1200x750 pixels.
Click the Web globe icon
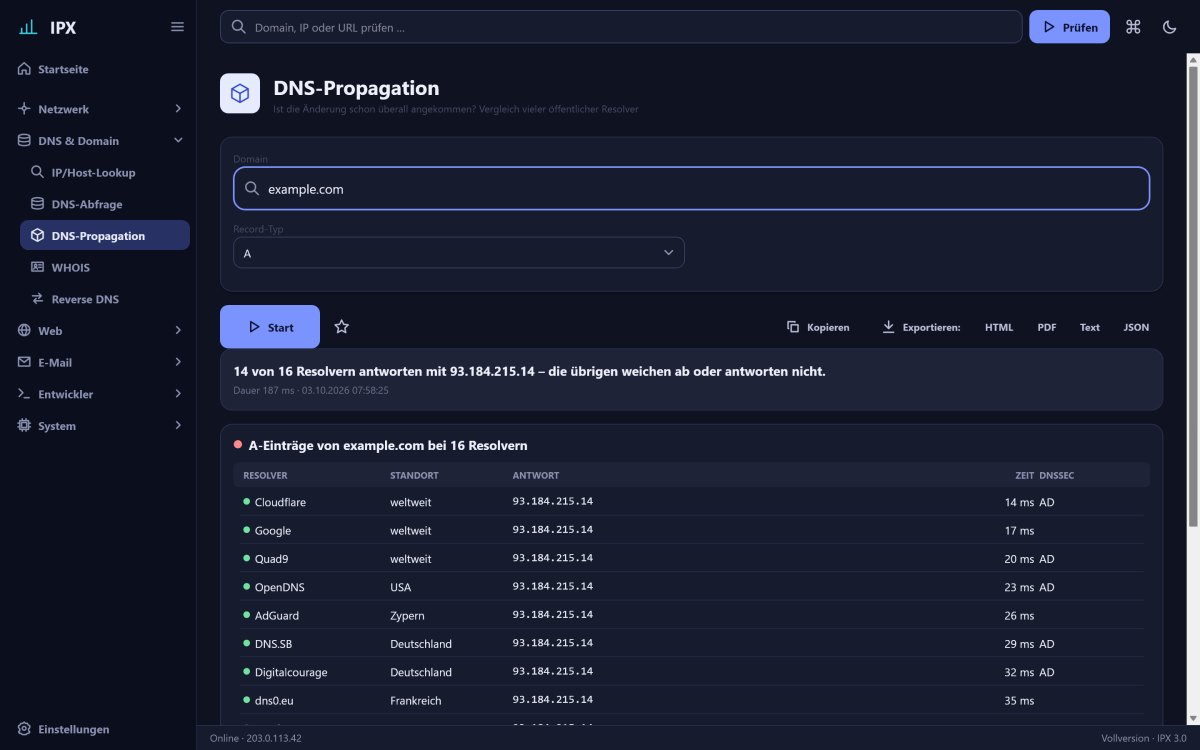coord(24,330)
